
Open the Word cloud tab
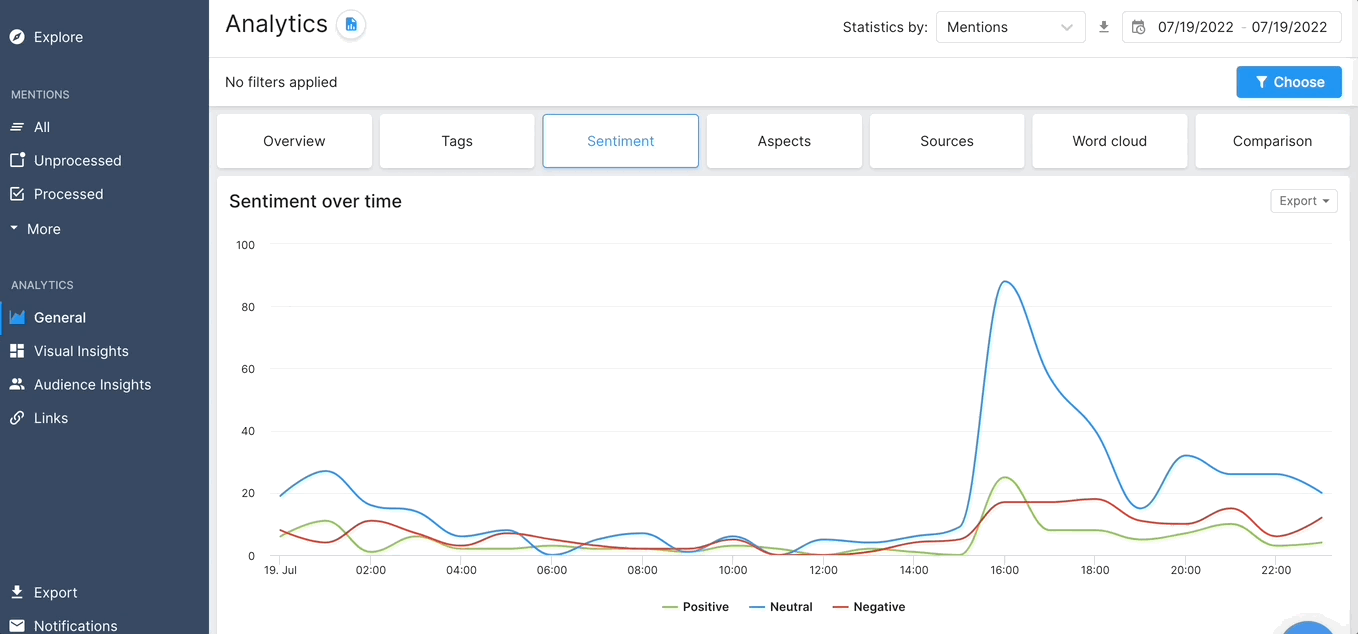(x=1110, y=141)
